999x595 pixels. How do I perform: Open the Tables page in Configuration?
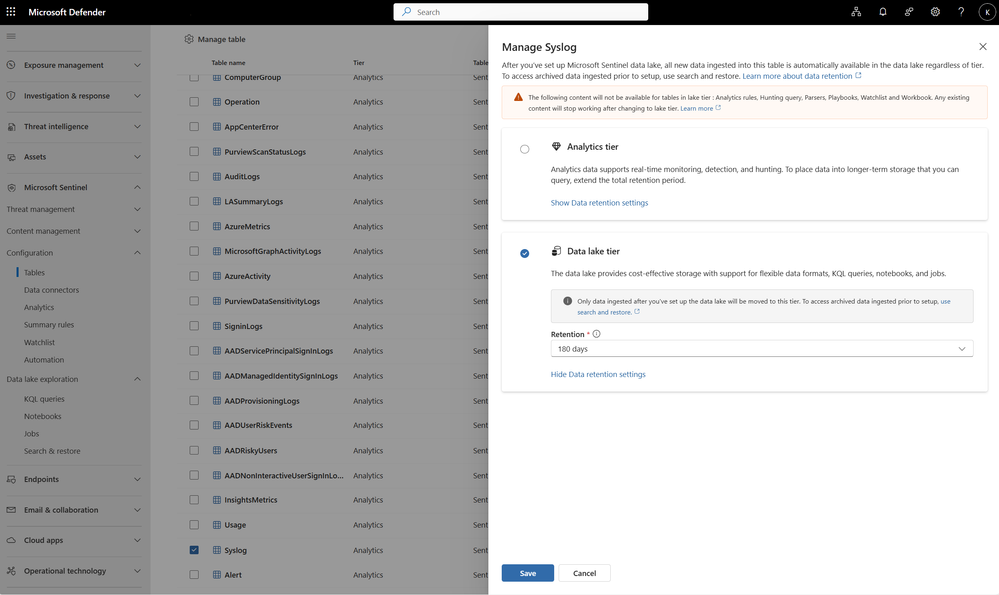[x=34, y=273]
